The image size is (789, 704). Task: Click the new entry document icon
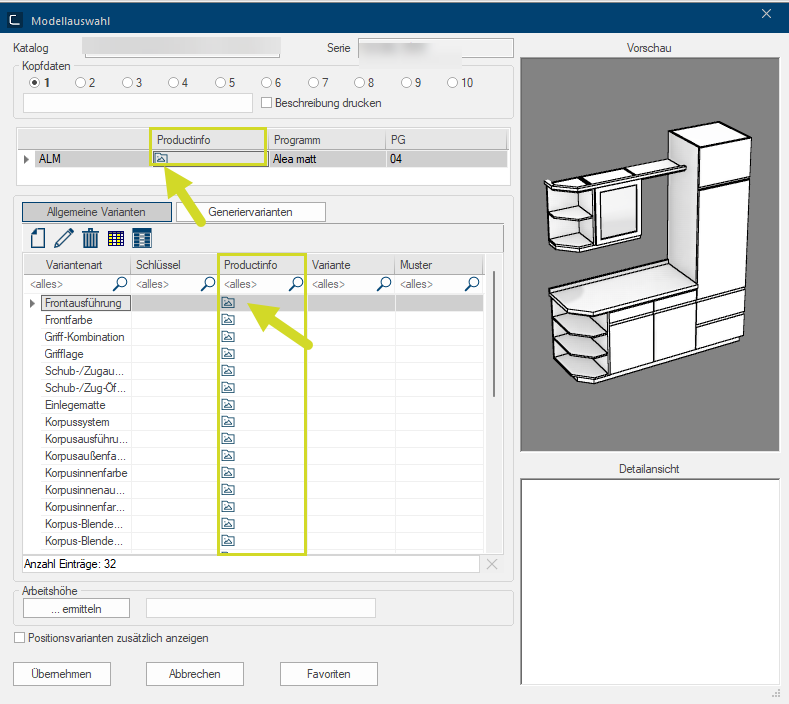38,238
